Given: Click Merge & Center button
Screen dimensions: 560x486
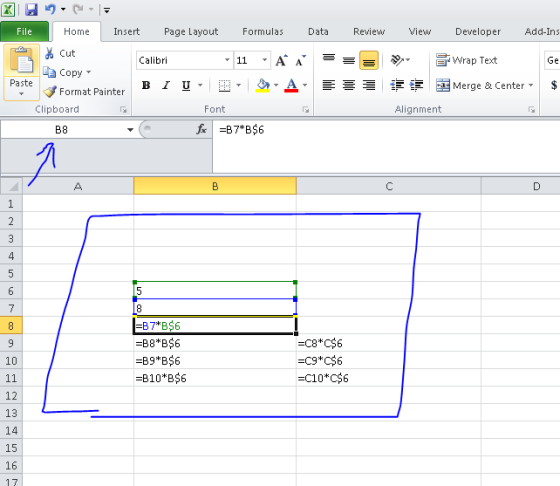Looking at the screenshot, I should (x=480, y=86).
